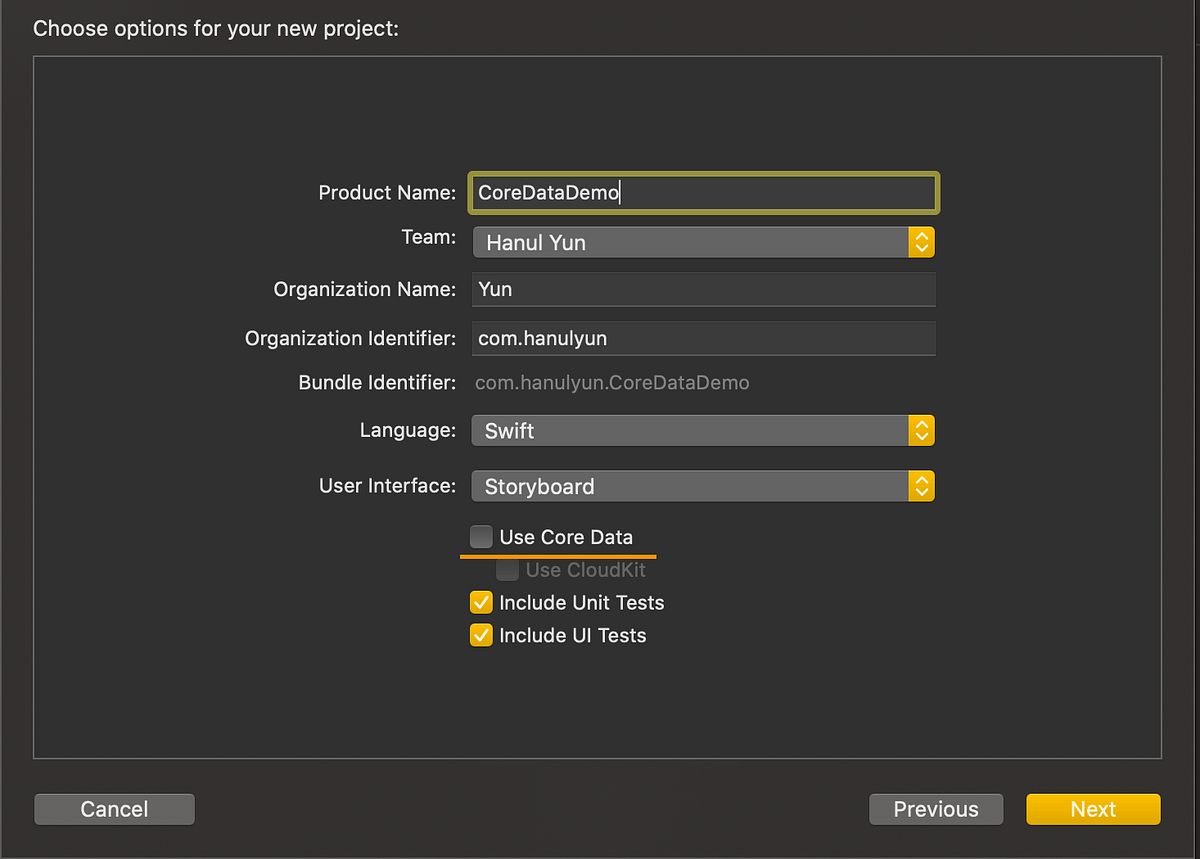
Task: Click into the Organization Name field
Action: [x=703, y=290]
